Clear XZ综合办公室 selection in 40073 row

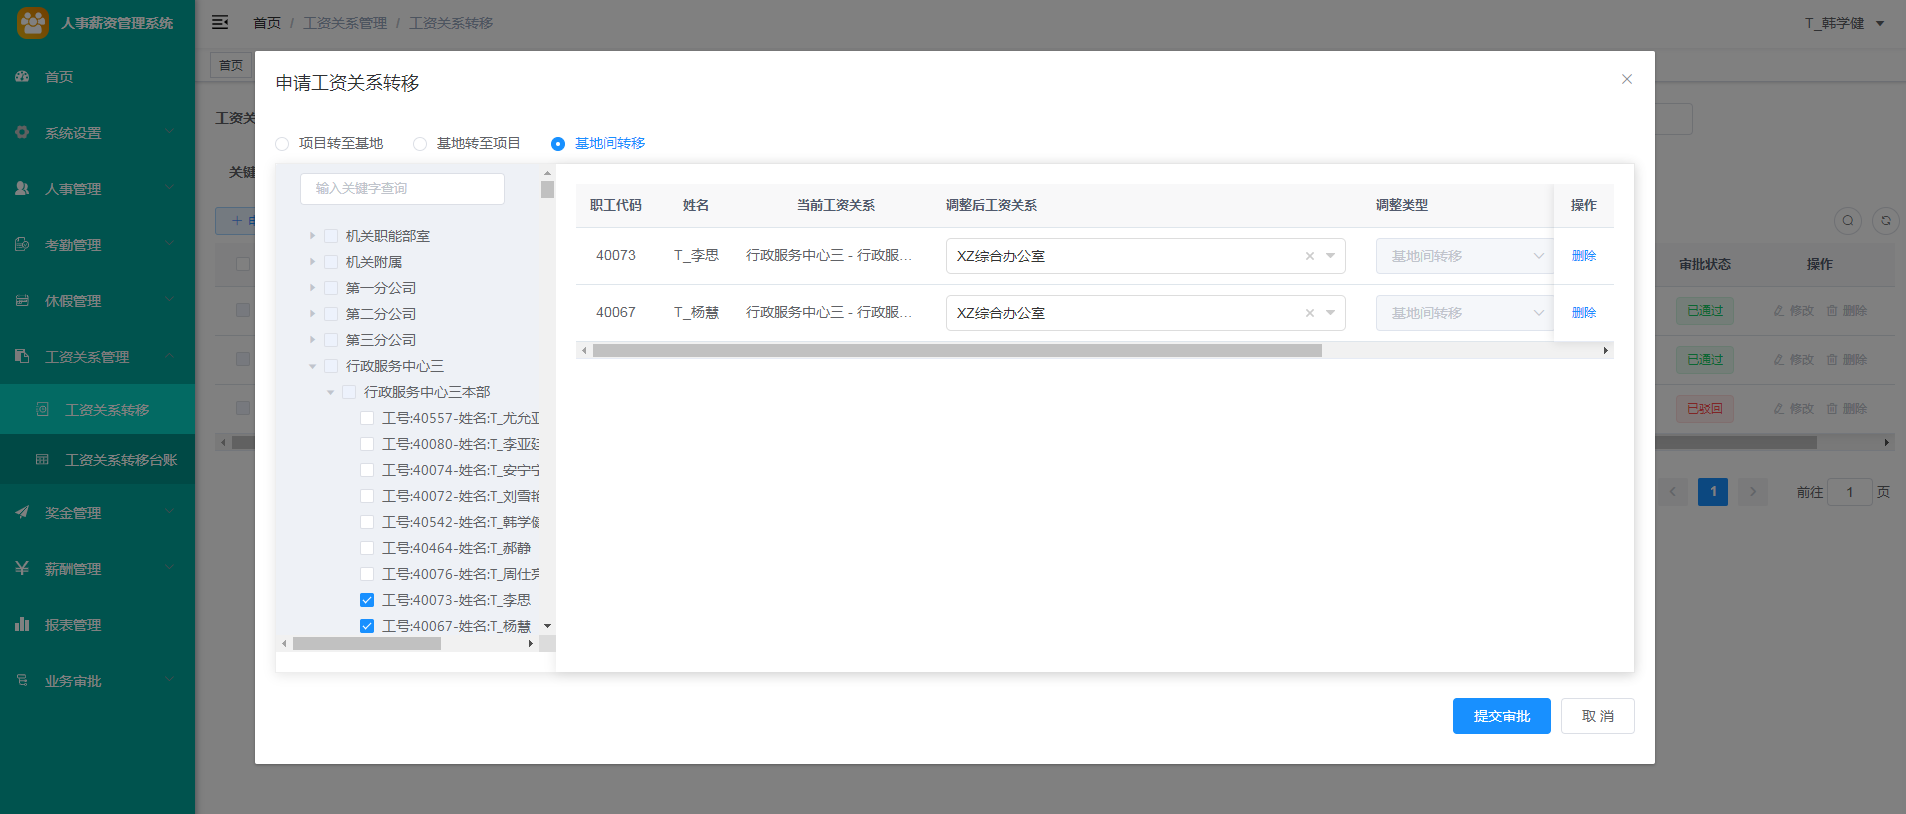tap(1310, 256)
